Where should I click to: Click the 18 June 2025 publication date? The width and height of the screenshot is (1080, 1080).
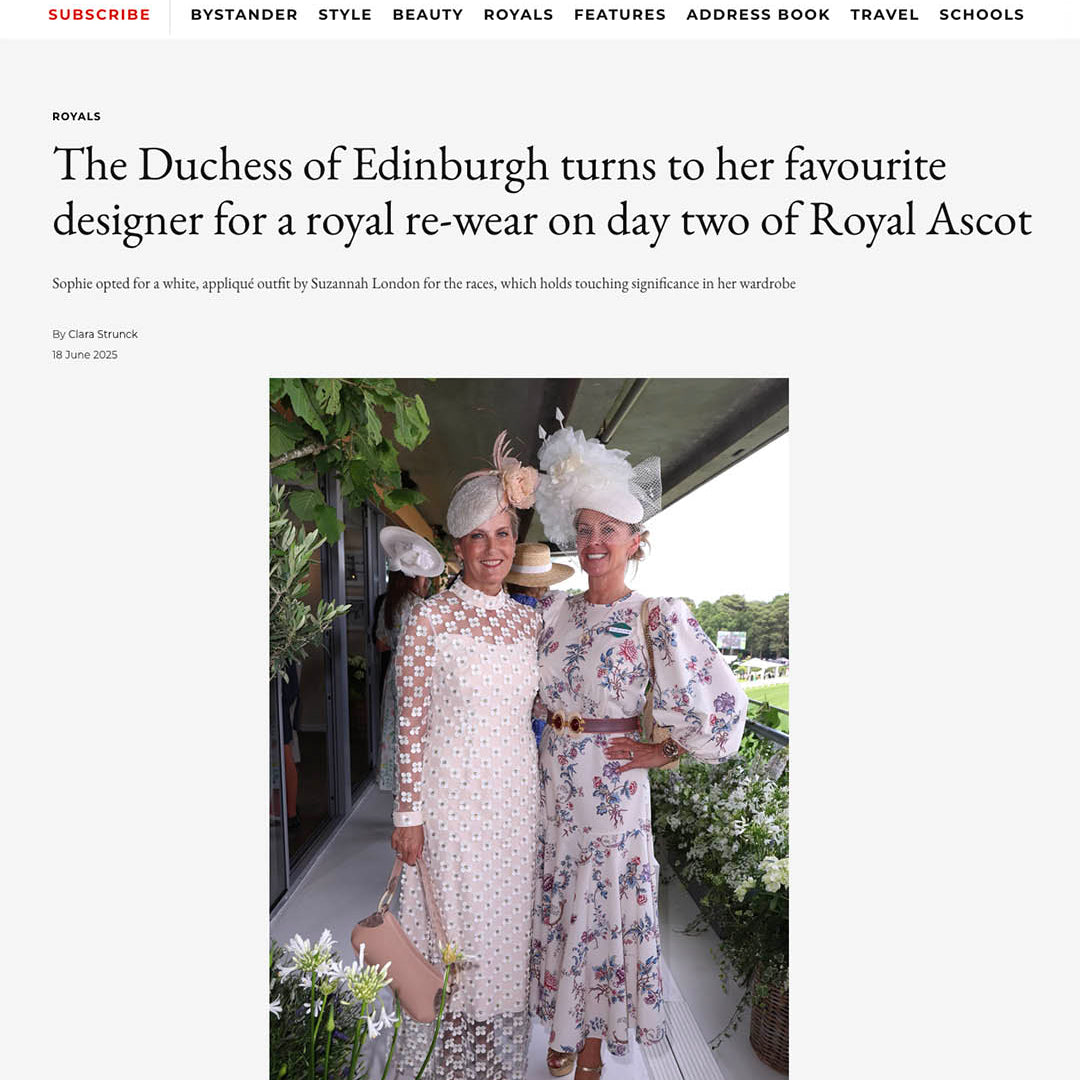(x=85, y=355)
